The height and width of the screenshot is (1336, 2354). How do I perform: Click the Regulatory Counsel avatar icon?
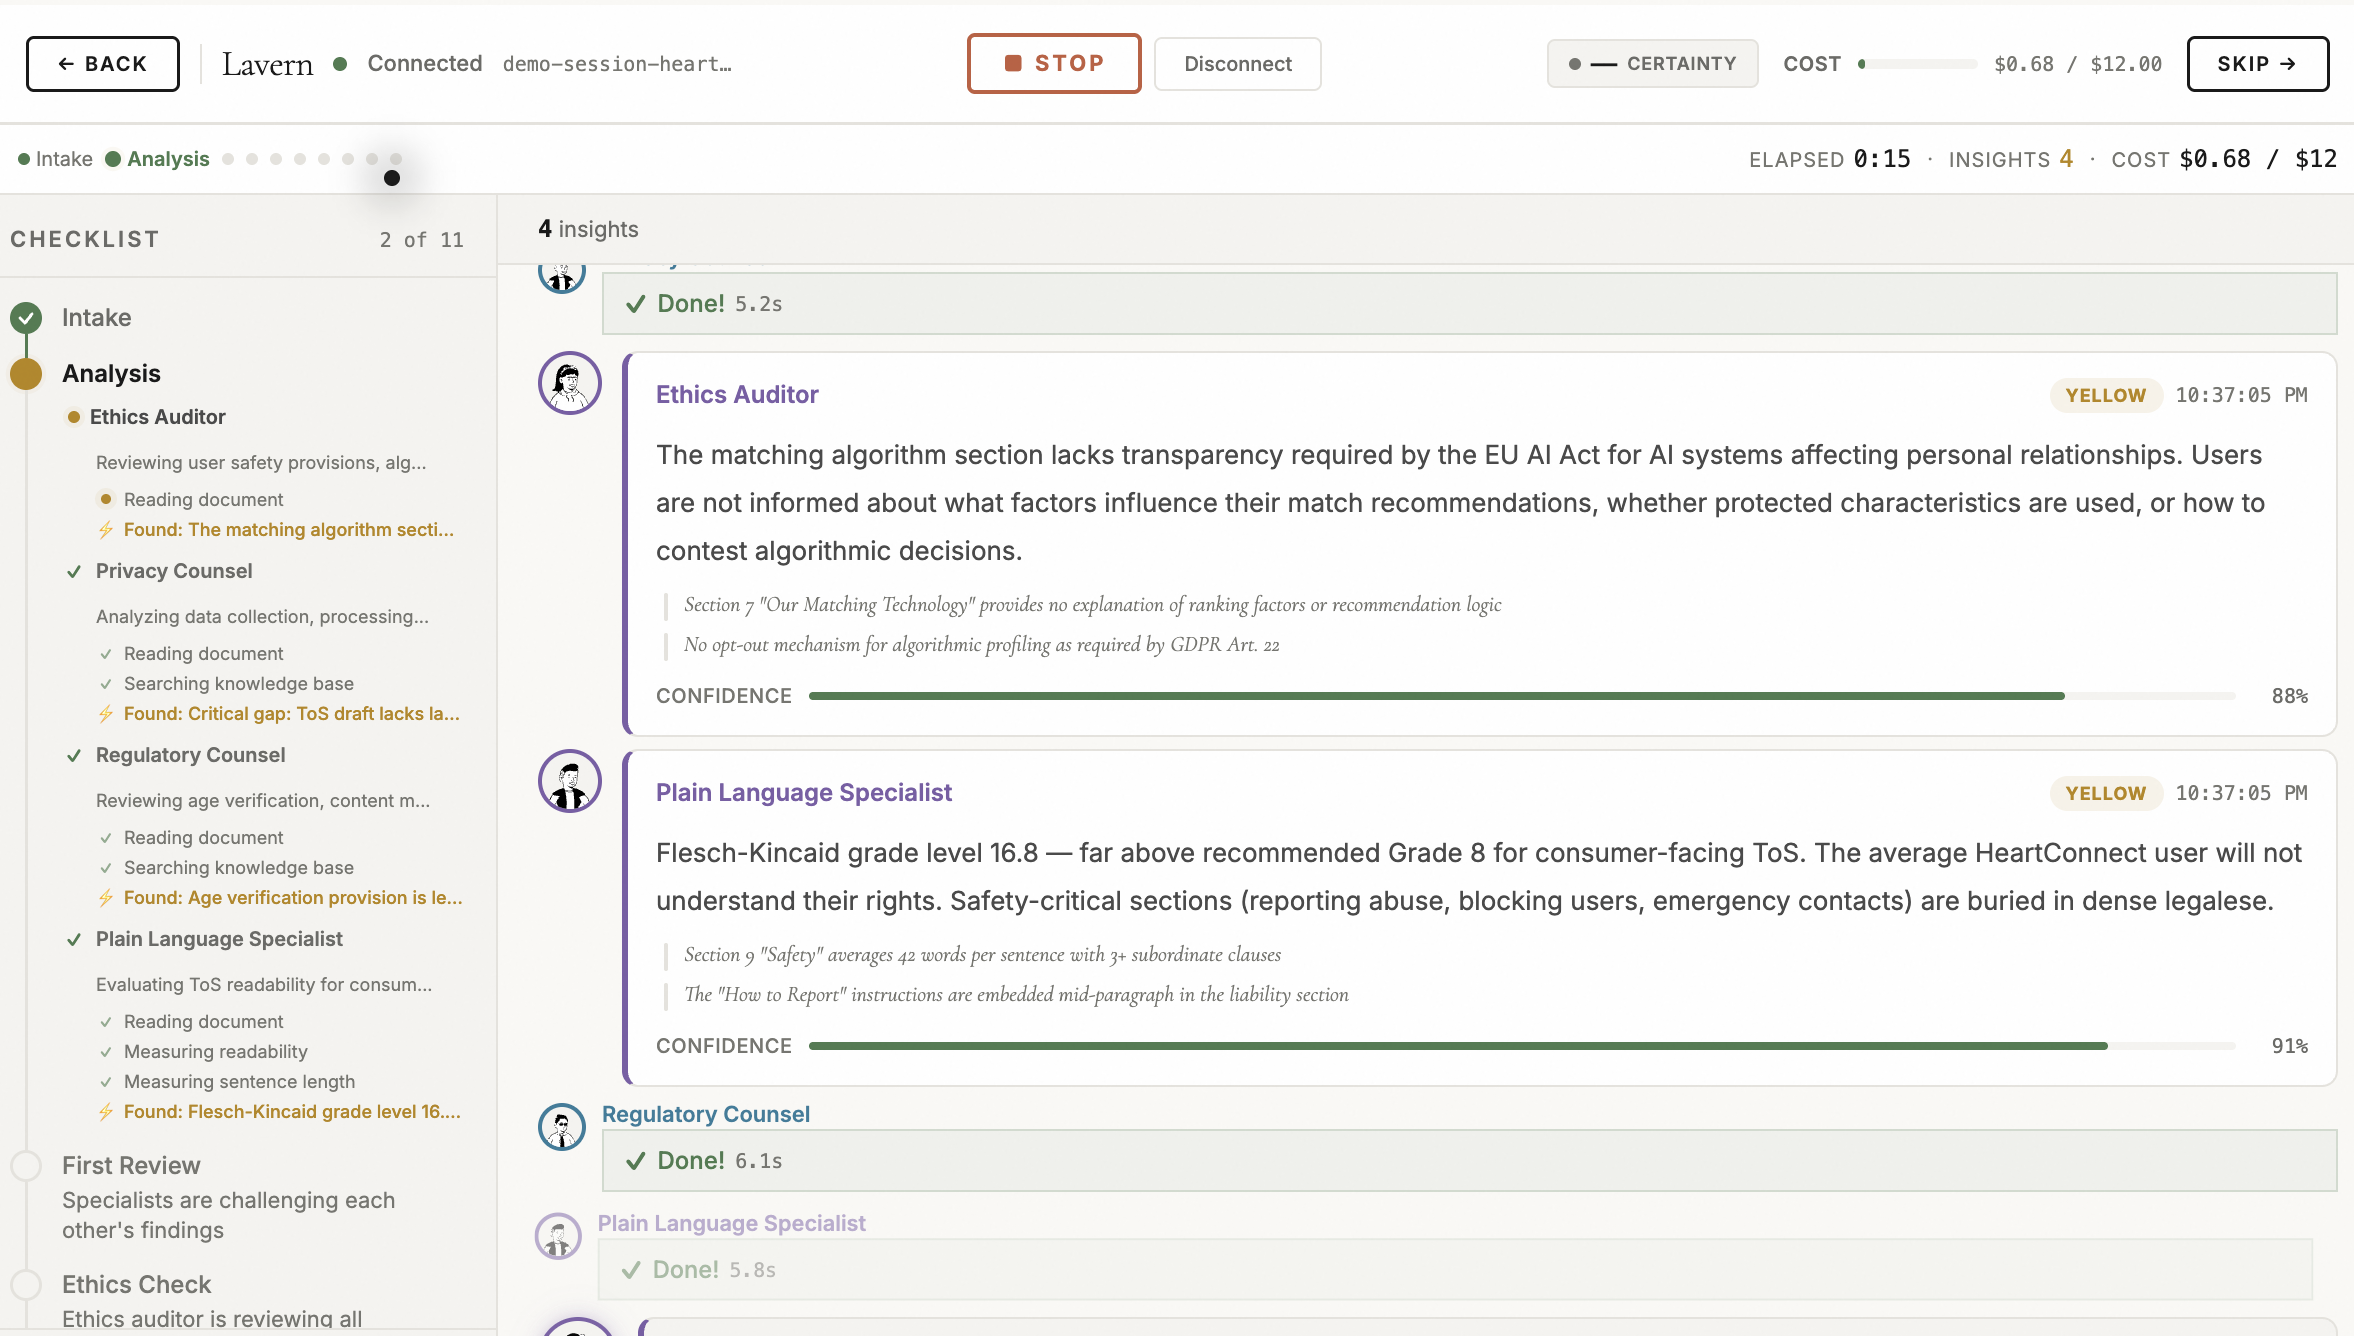562,1127
